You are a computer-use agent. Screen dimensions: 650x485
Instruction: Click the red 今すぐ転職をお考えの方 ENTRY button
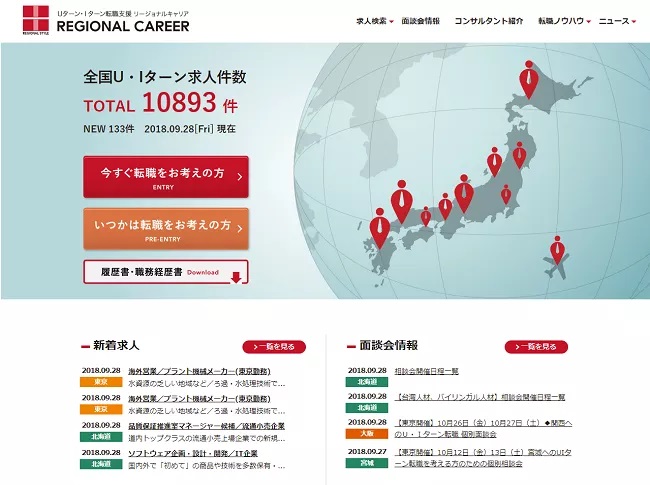pyautogui.click(x=166, y=177)
